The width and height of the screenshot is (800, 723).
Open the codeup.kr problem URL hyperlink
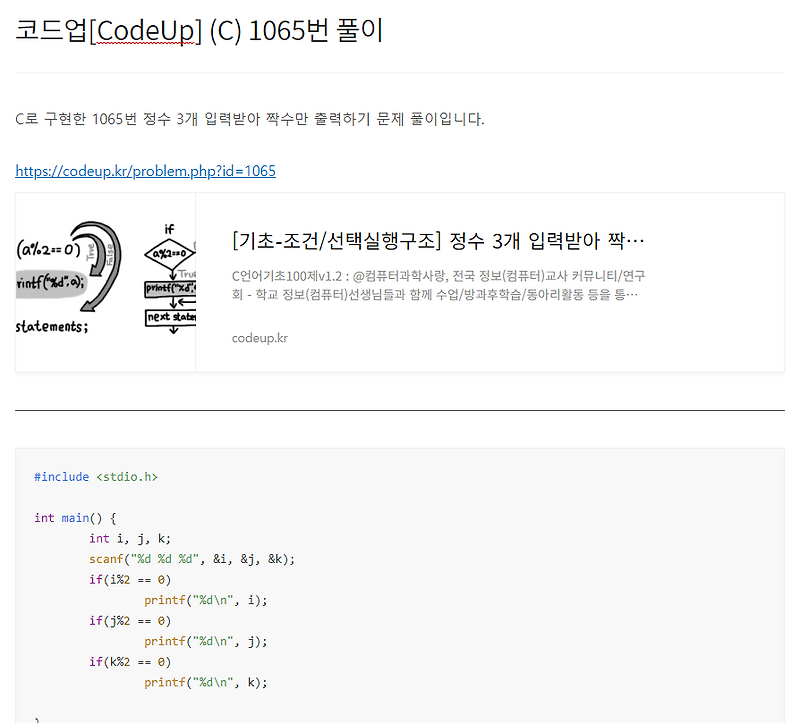pyautogui.click(x=145, y=170)
